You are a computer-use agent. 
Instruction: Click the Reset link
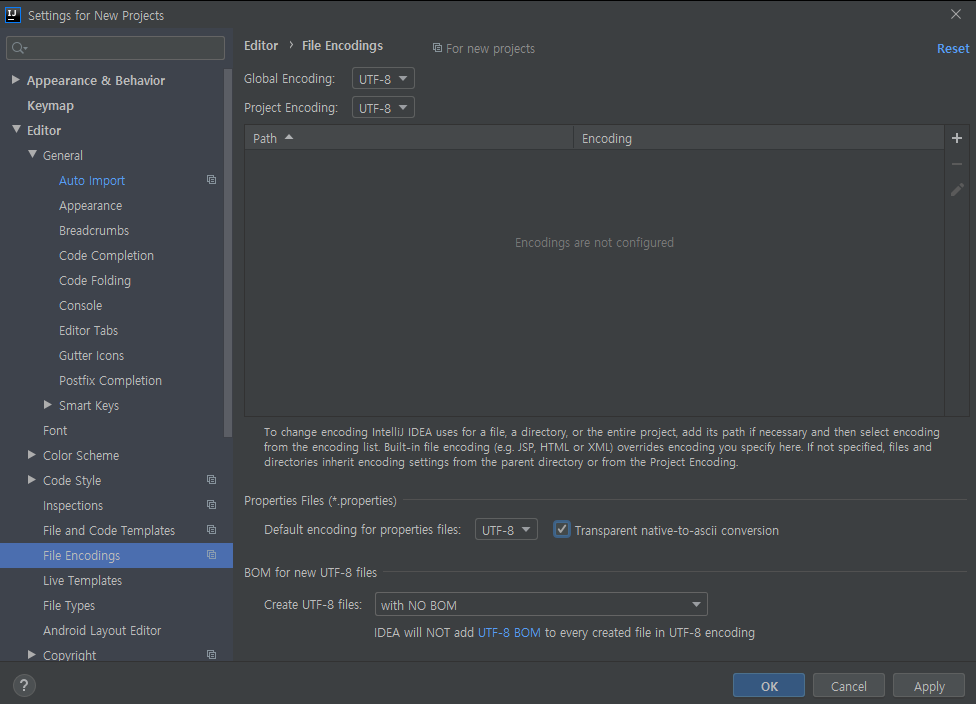coord(953,49)
